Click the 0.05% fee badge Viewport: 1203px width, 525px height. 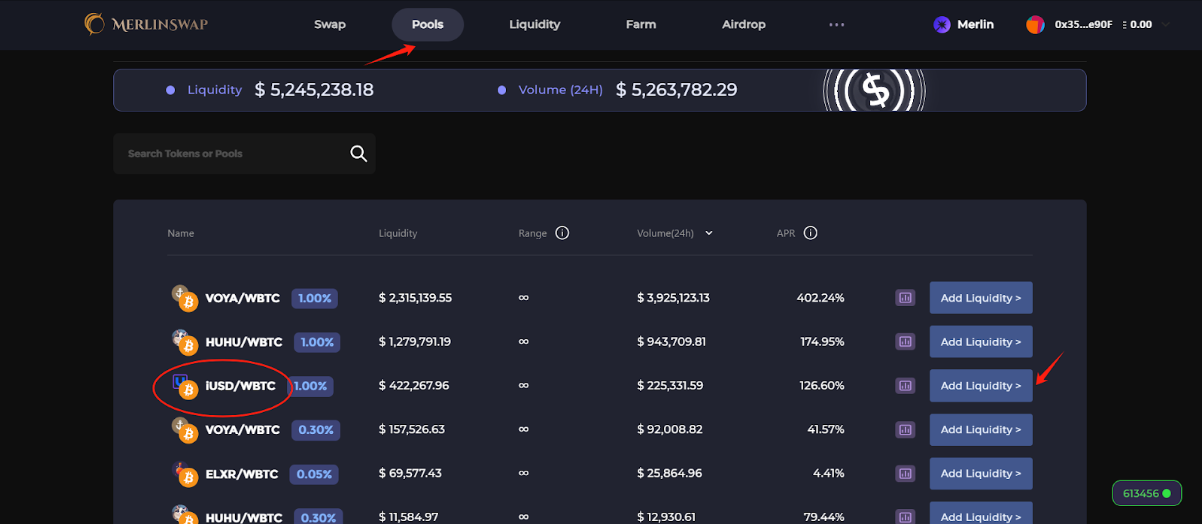click(315, 474)
